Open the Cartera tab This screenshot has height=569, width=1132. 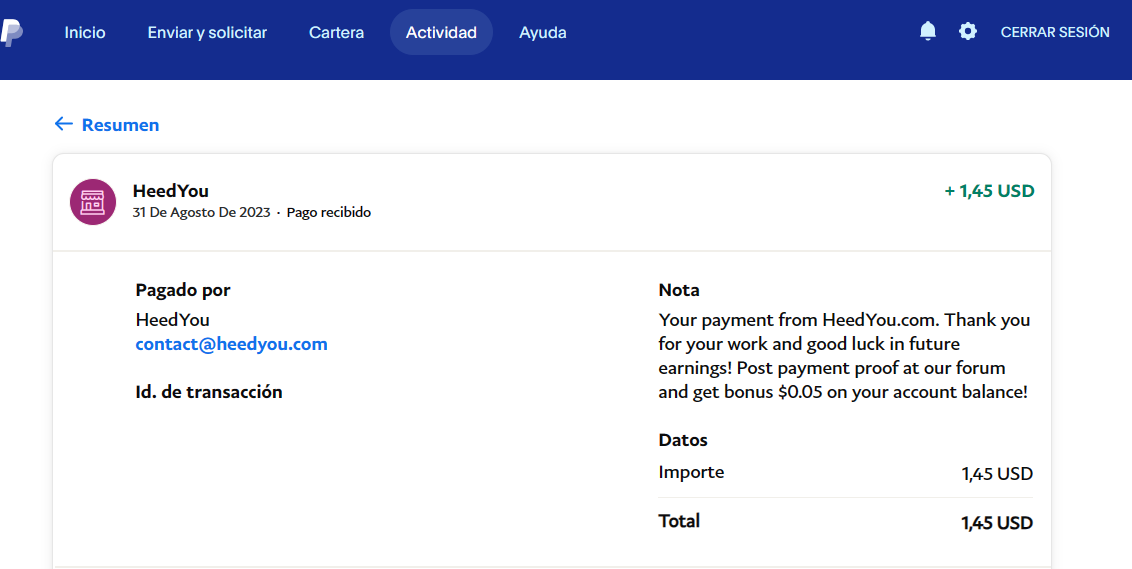pos(336,32)
